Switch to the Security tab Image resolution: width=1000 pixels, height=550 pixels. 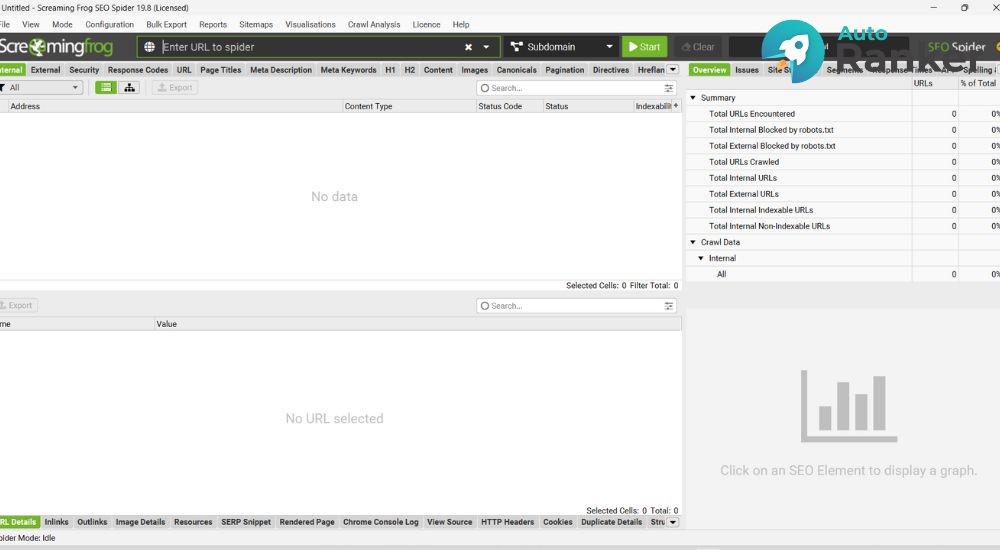pos(84,70)
